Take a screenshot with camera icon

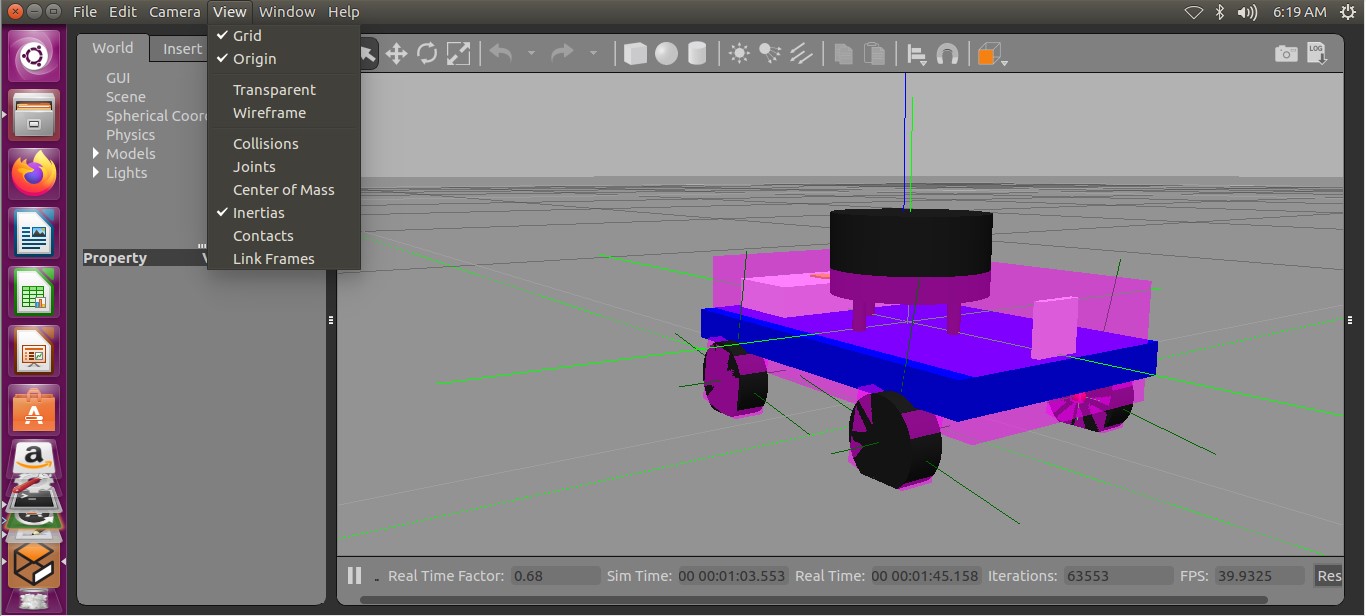click(1286, 54)
